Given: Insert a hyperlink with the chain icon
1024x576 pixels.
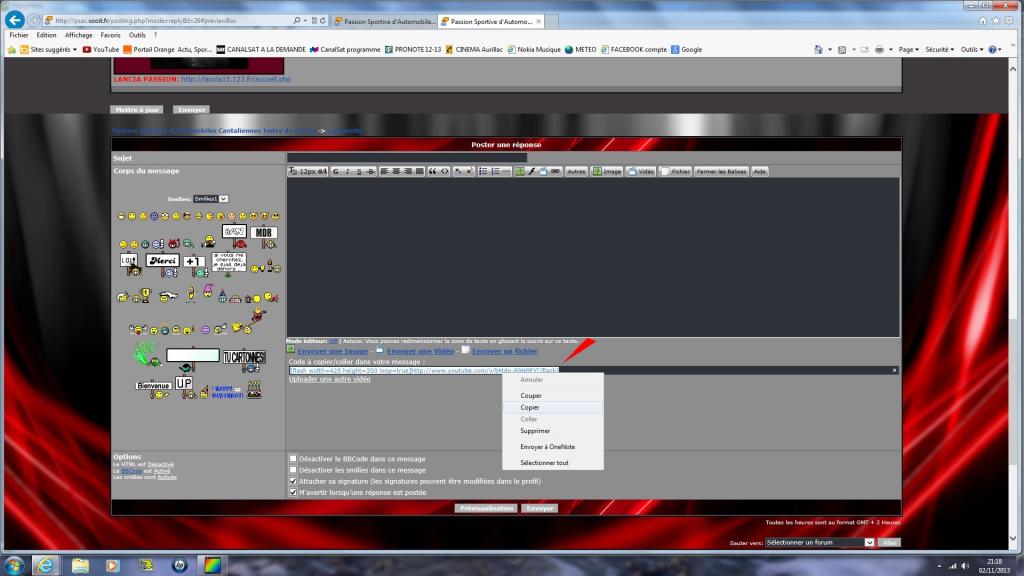Looking at the screenshot, I should tap(556, 171).
